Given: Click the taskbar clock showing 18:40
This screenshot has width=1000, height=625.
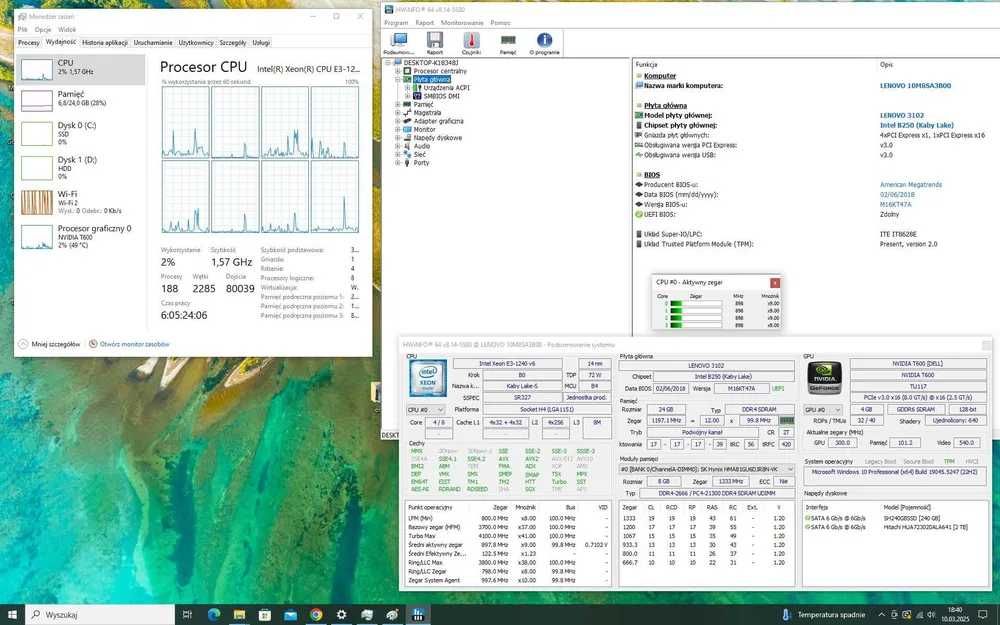Looking at the screenshot, I should point(955,615).
